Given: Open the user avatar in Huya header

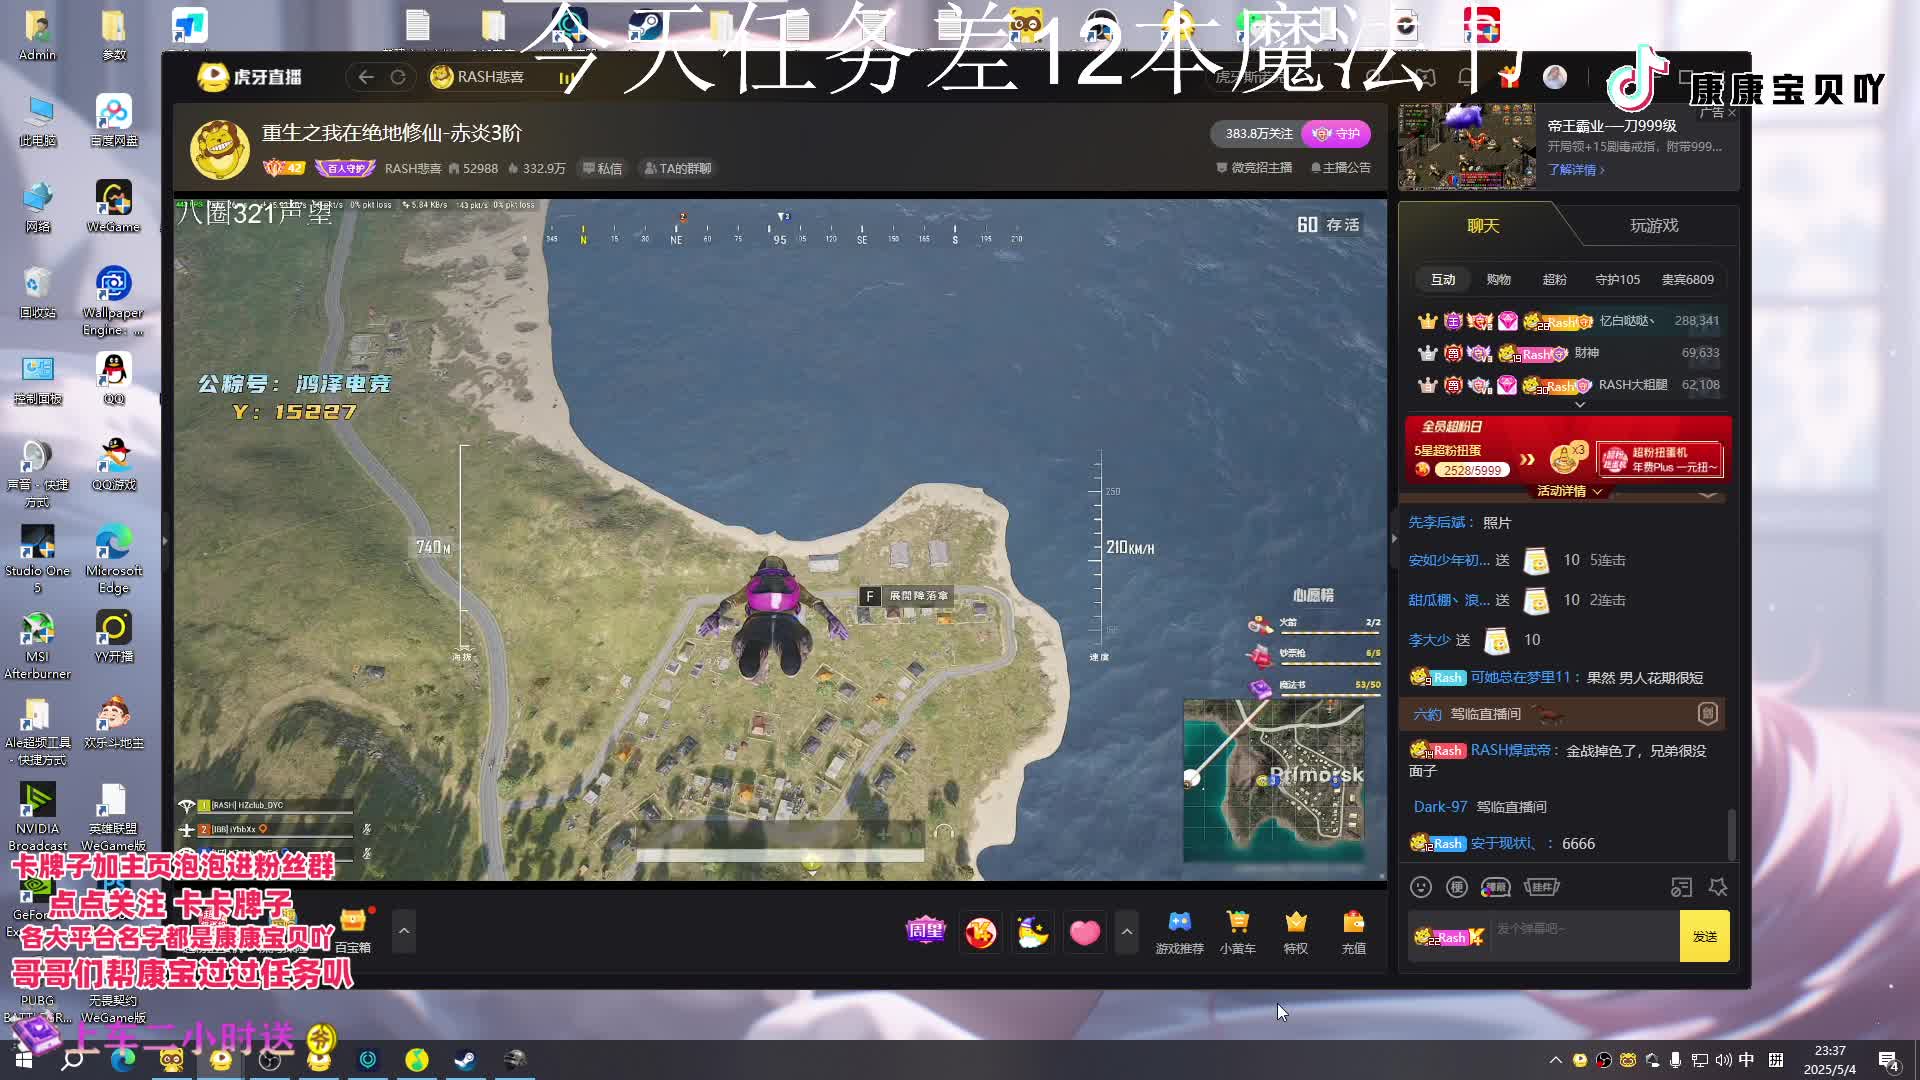Looking at the screenshot, I should [1555, 77].
